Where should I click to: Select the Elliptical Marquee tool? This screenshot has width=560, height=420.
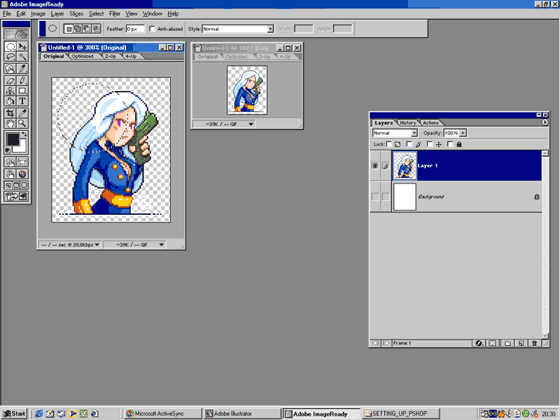pos(10,46)
